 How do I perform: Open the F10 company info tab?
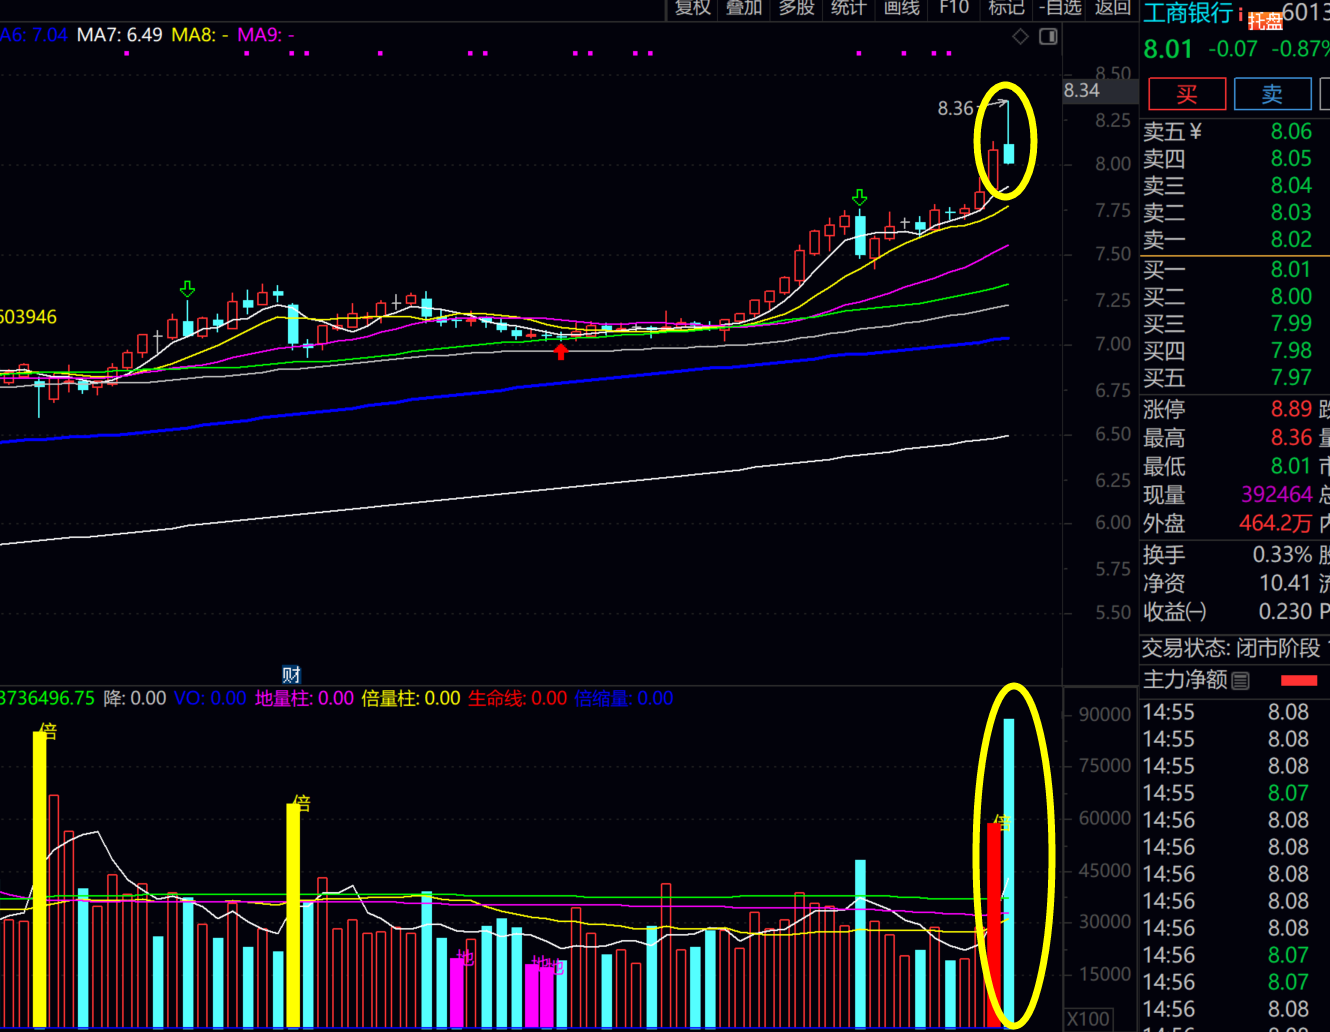pos(954,8)
